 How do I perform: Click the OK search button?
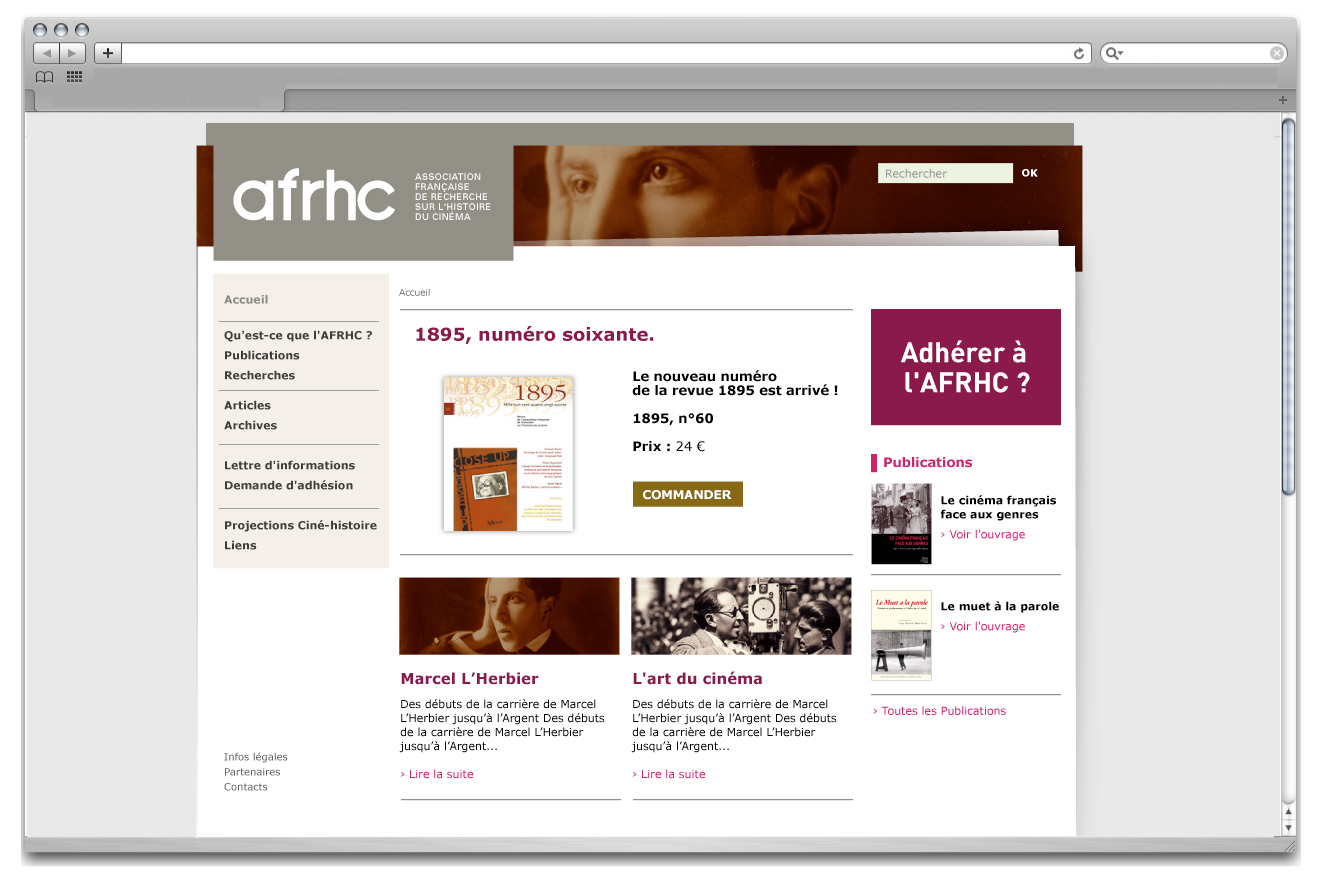[x=1029, y=173]
